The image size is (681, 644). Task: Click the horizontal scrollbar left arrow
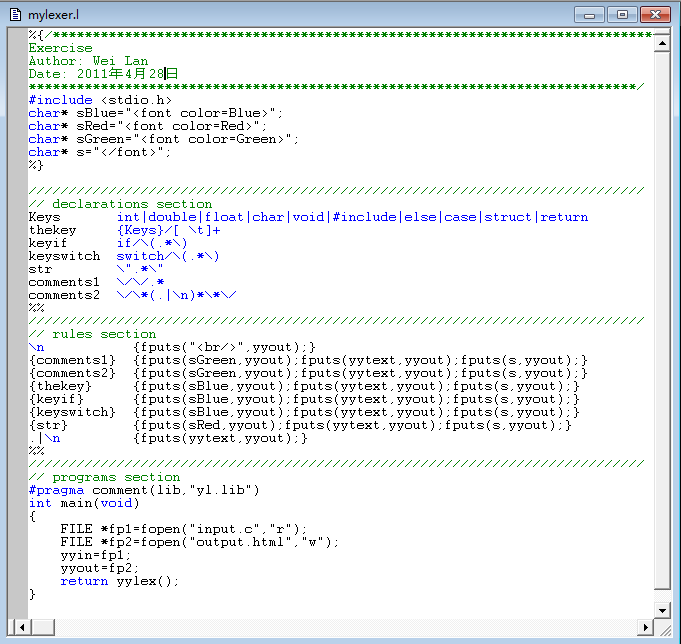[x=22, y=627]
